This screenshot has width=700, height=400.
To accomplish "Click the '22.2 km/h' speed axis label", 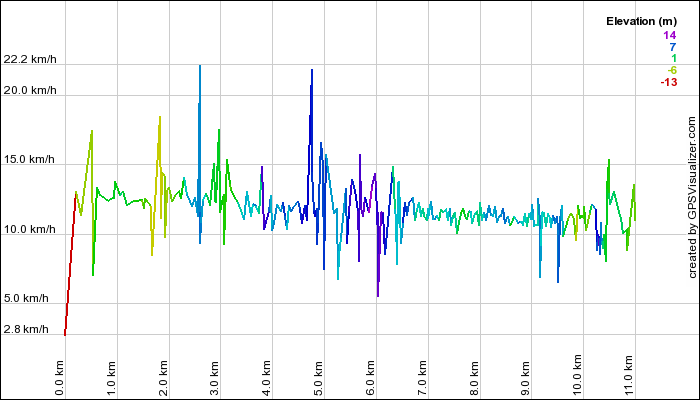I will [30, 59].
